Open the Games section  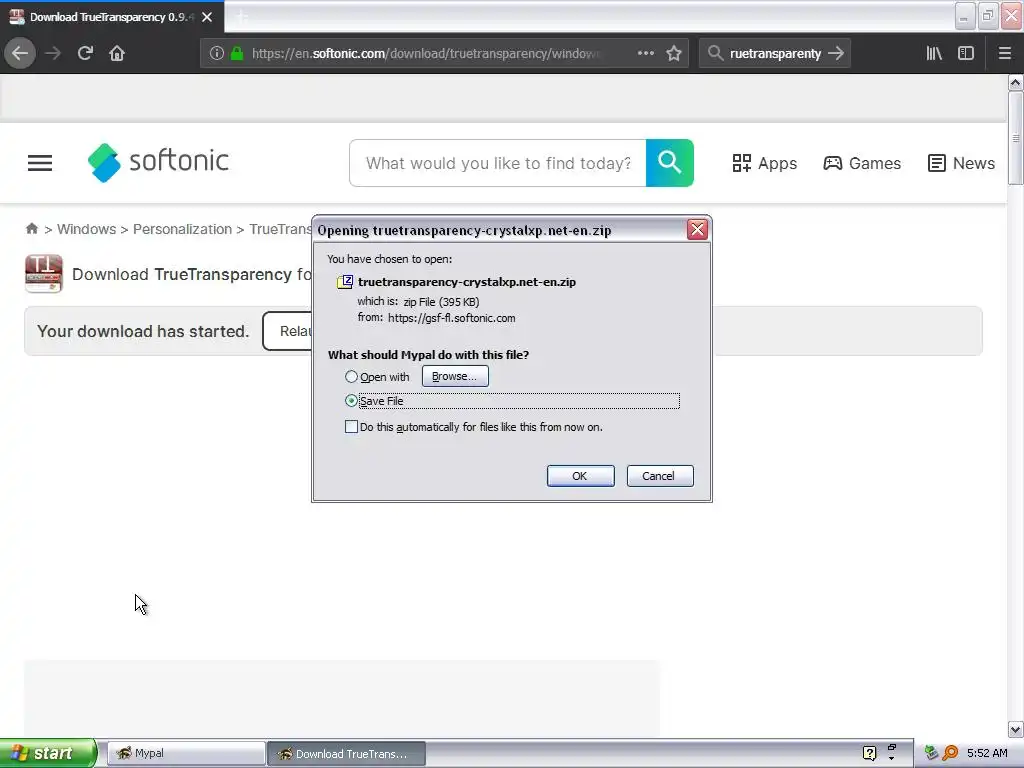point(862,163)
